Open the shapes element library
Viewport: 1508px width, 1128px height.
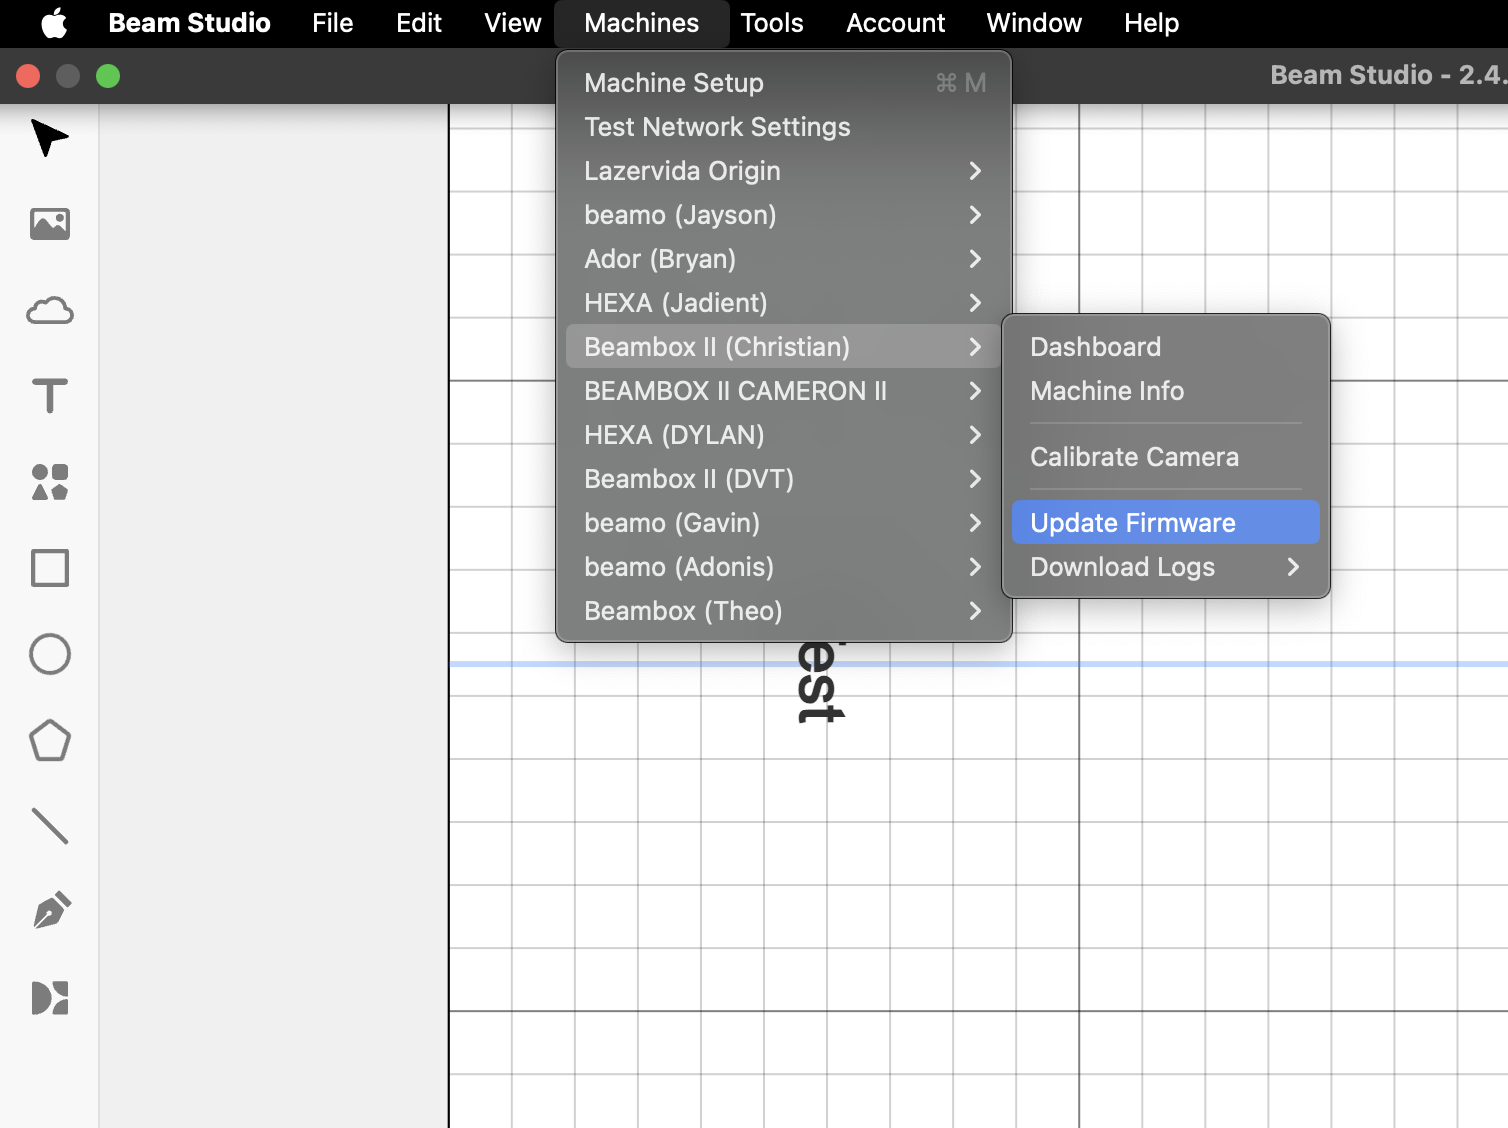[49, 482]
